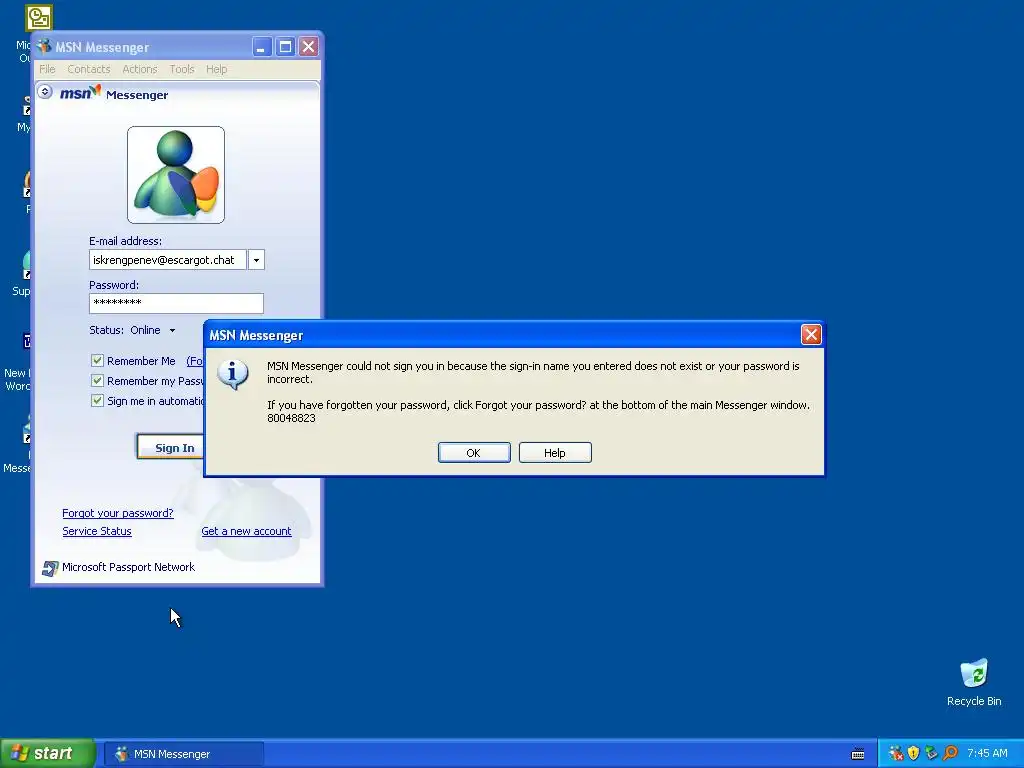Expand the e-mail address dropdown arrow
The height and width of the screenshot is (768, 1024).
pos(256,260)
